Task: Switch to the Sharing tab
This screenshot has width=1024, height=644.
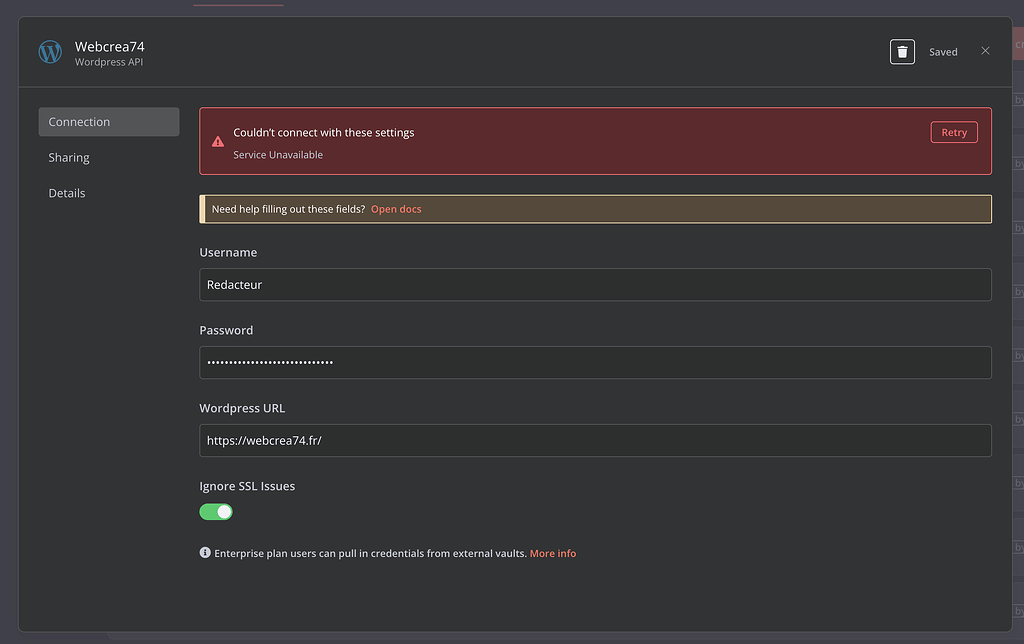Action: pos(69,158)
